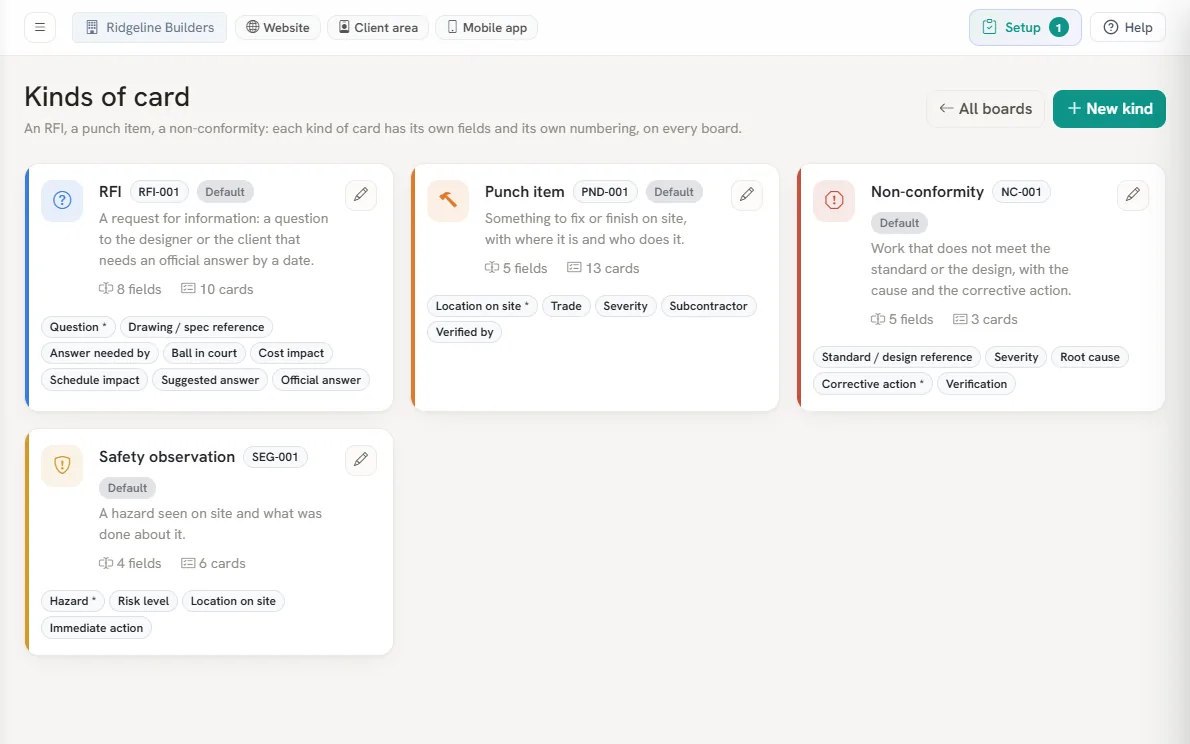Screen dimensions: 1190x744
Task: Select the Question field chip
Action: point(78,327)
